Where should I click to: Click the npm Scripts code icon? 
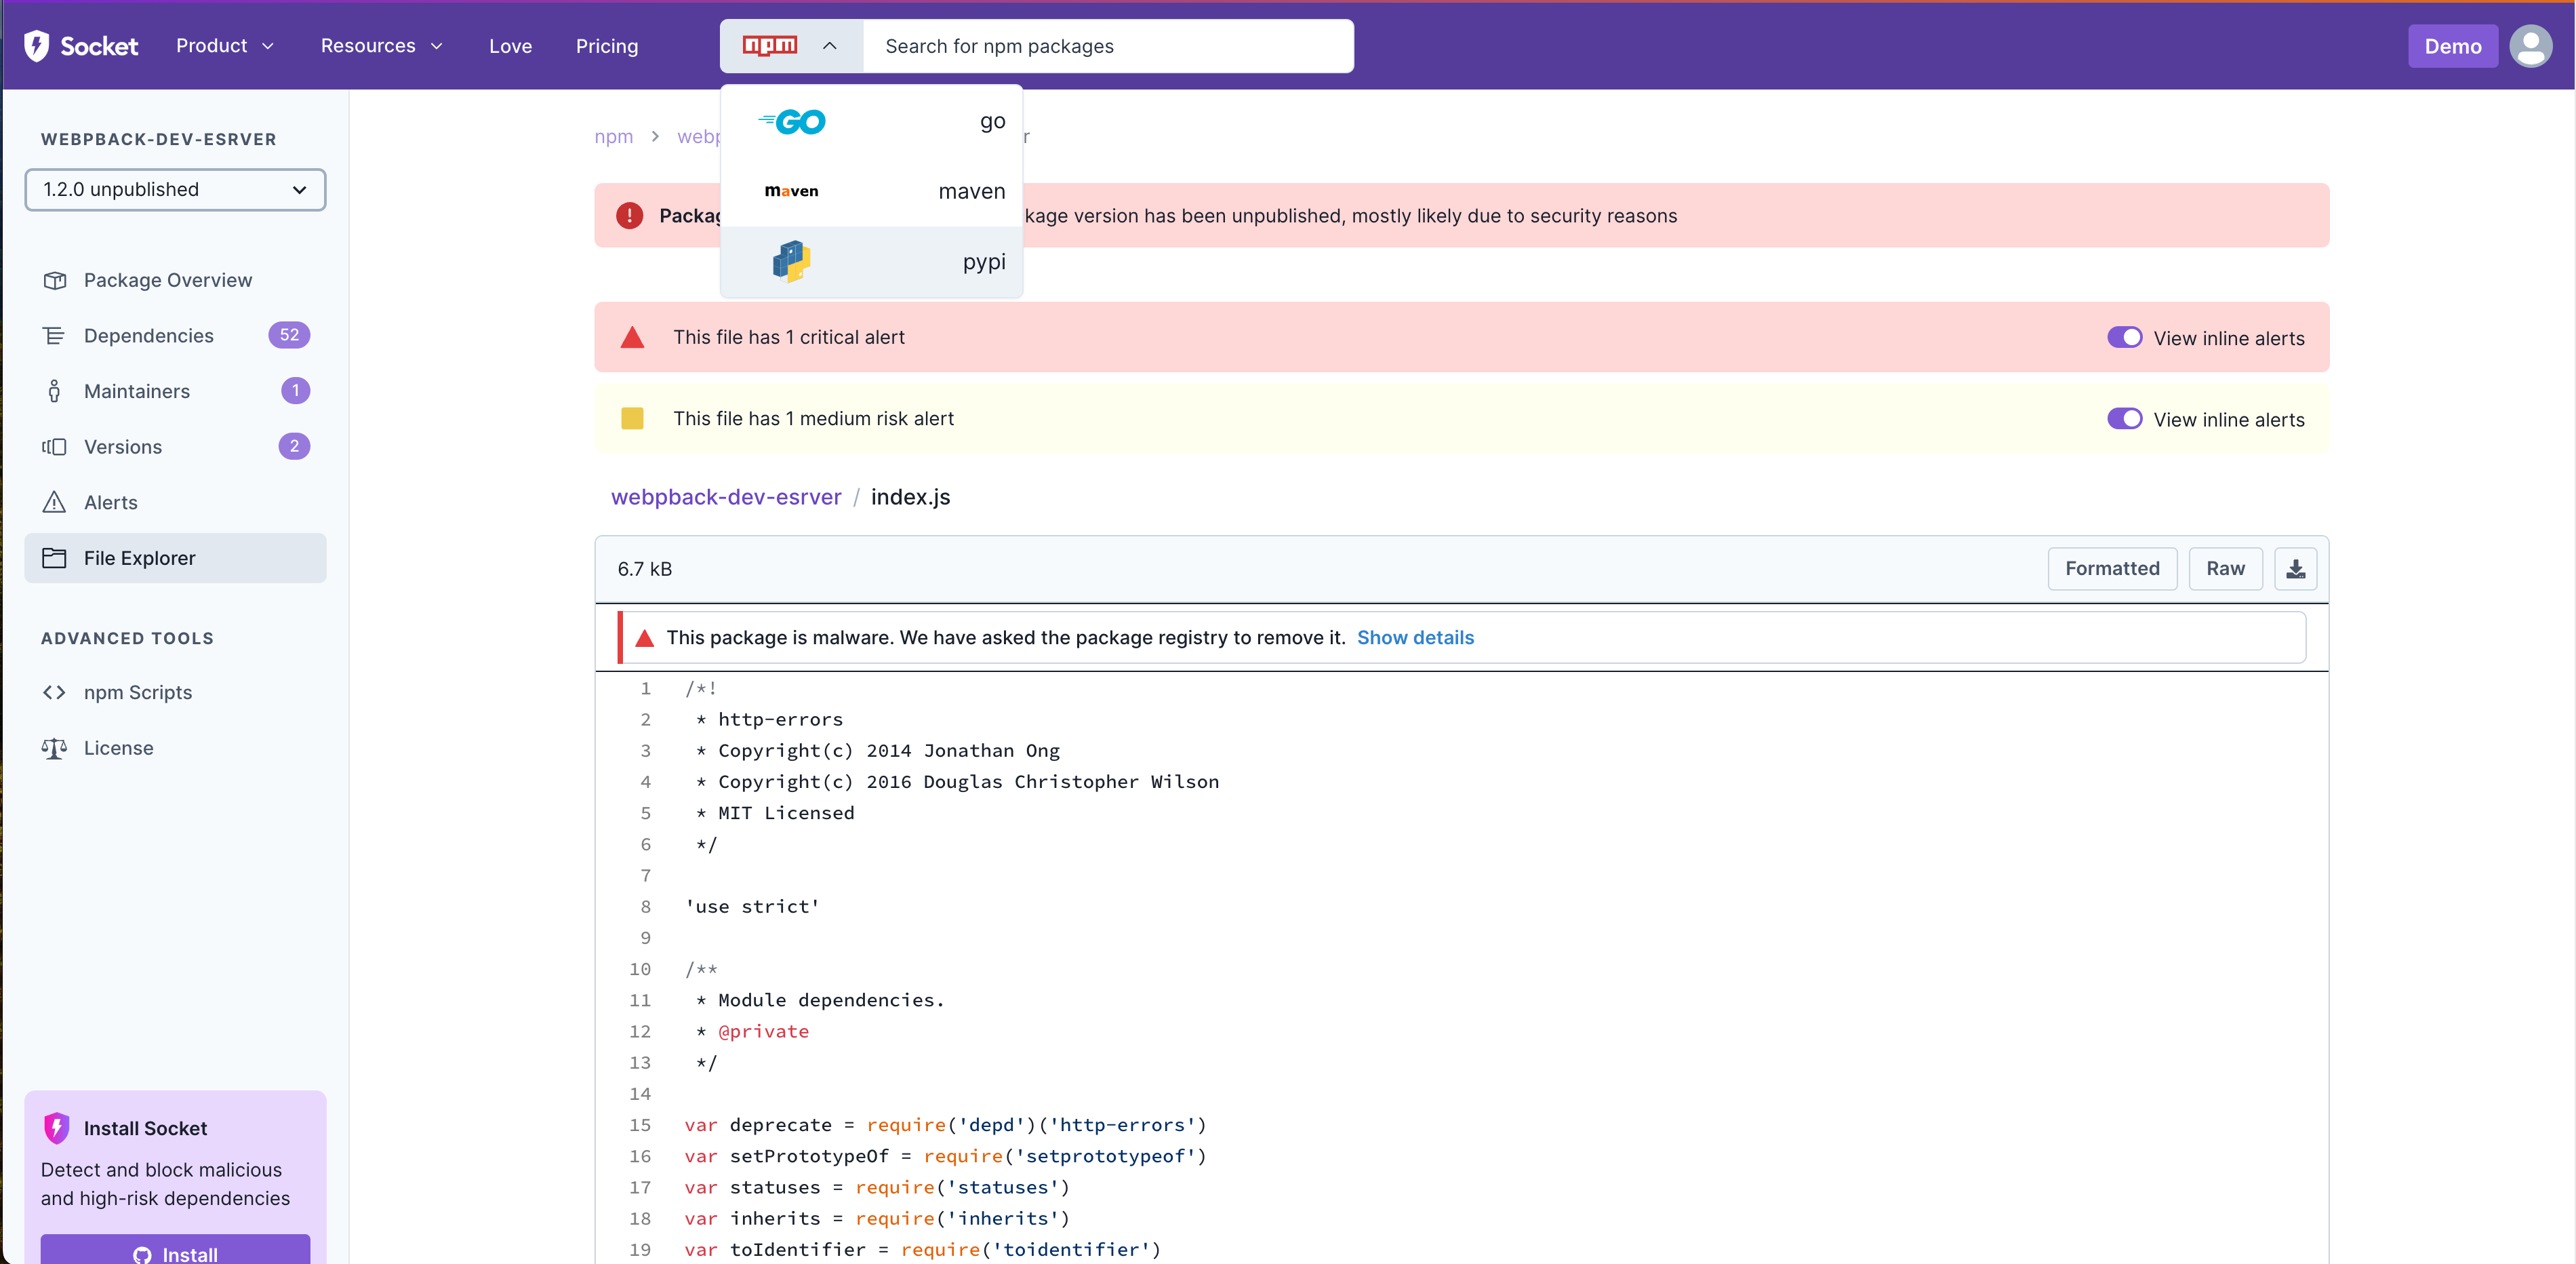tap(55, 692)
